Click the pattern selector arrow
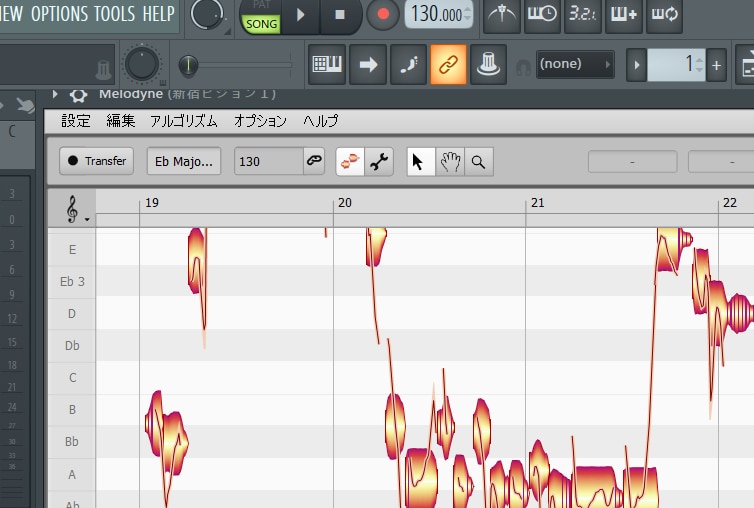 tap(637, 64)
